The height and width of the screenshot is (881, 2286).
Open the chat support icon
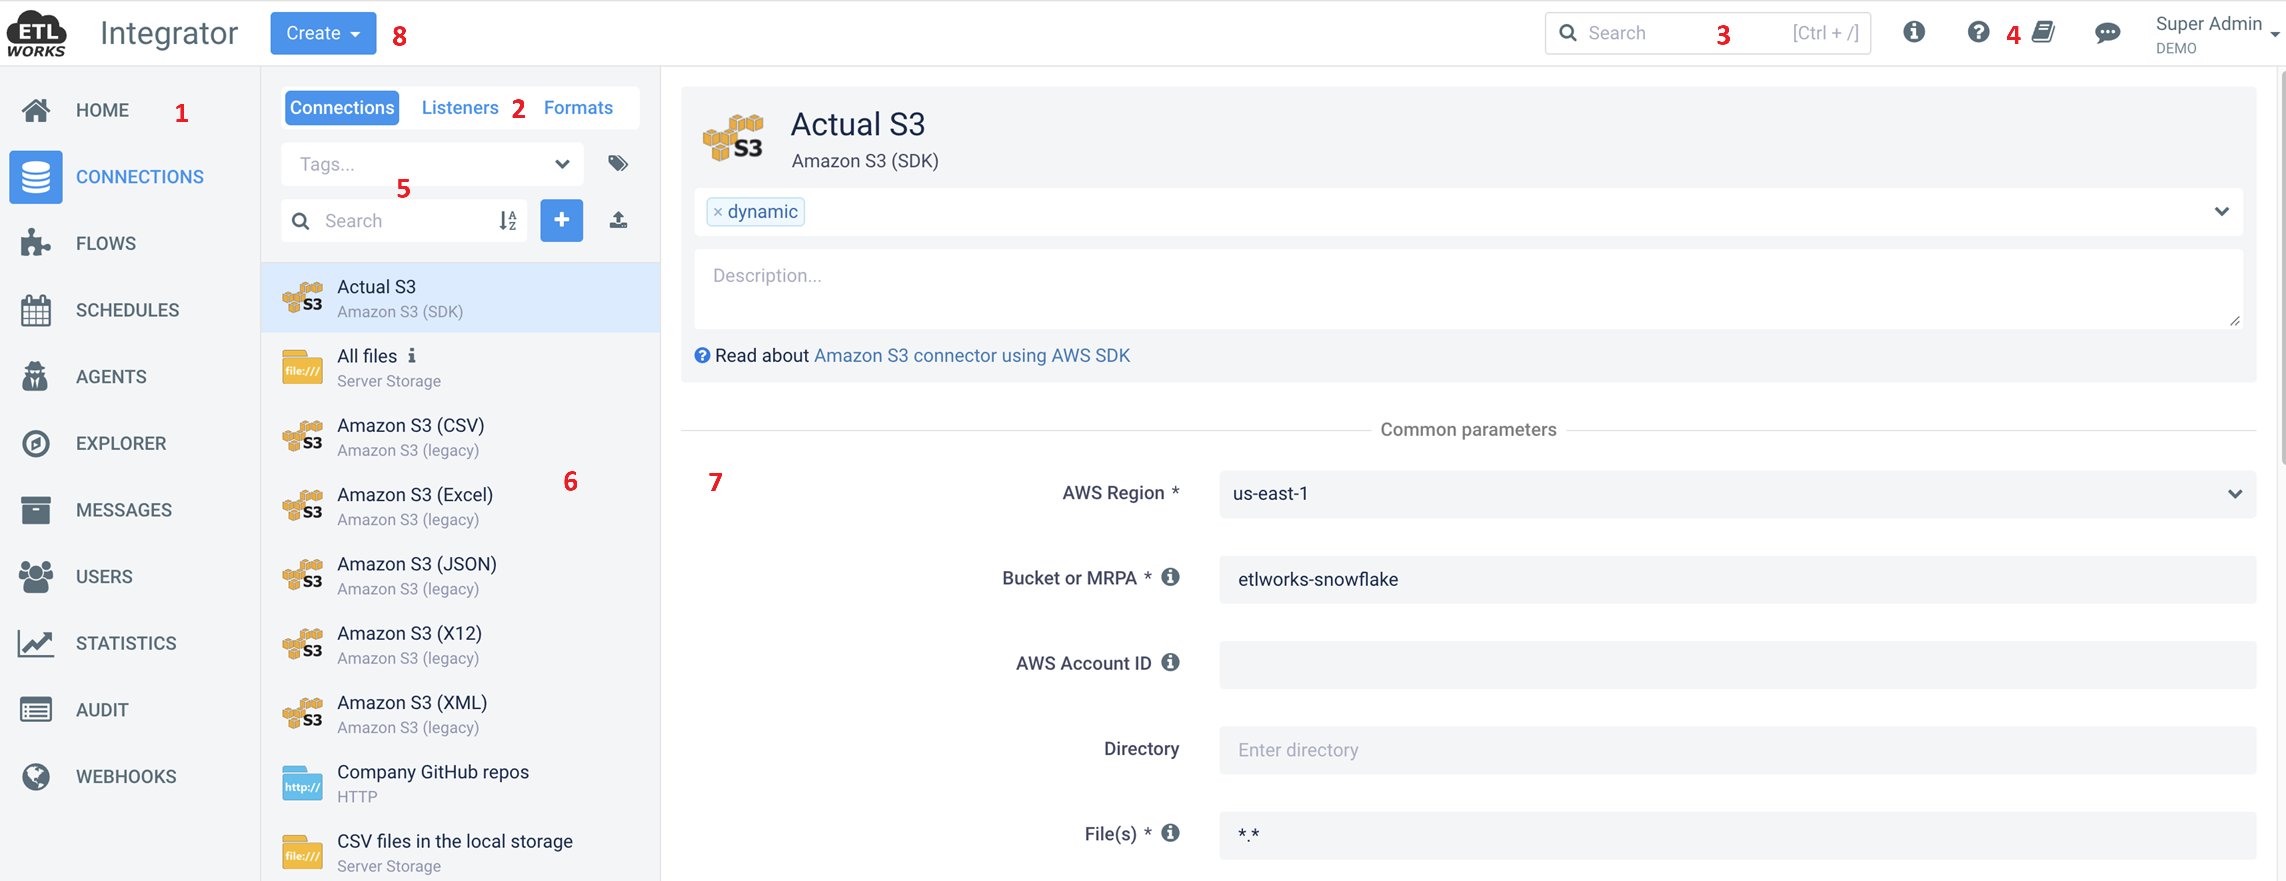pos(2107,33)
